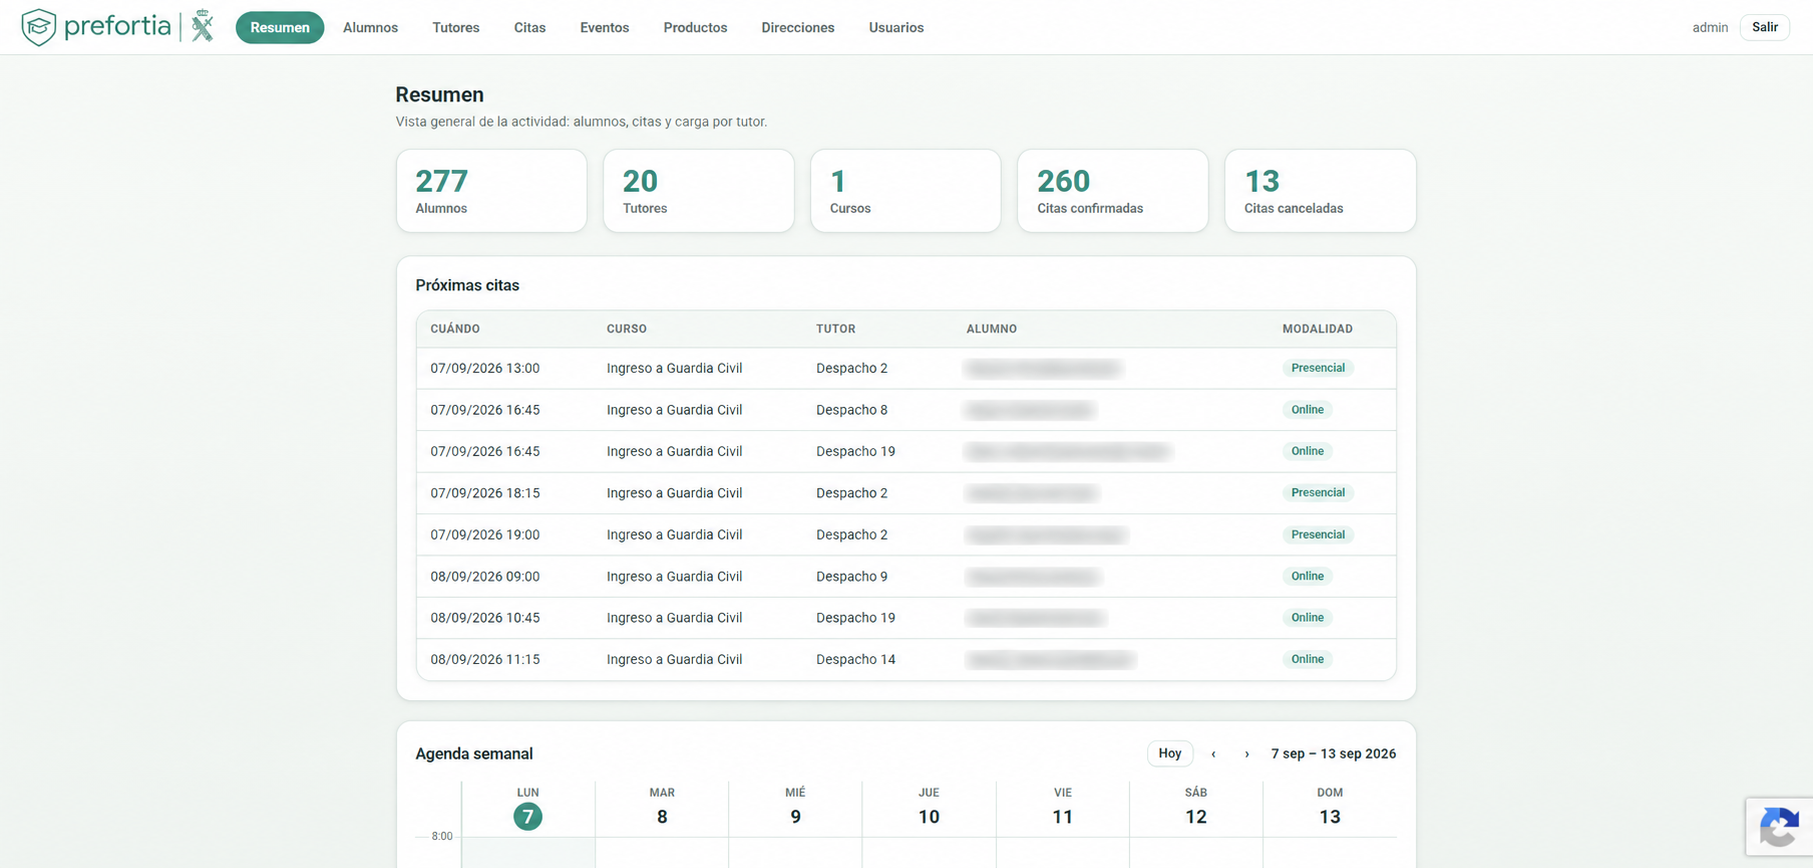Viewport: 1813px width, 868px height.
Task: Open the Alumnos section
Action: coord(370,28)
